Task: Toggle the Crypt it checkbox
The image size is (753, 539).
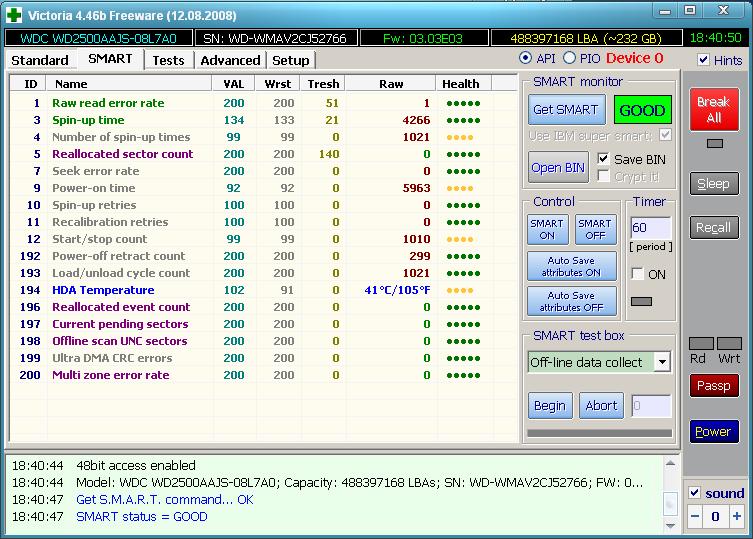Action: (x=603, y=176)
